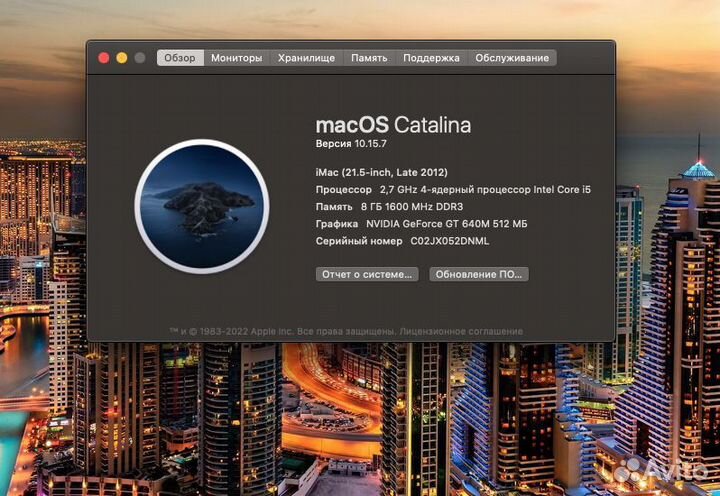This screenshot has height=496, width=720.
Task: Open the Лицензионное соглашение link
Action: pos(461,331)
